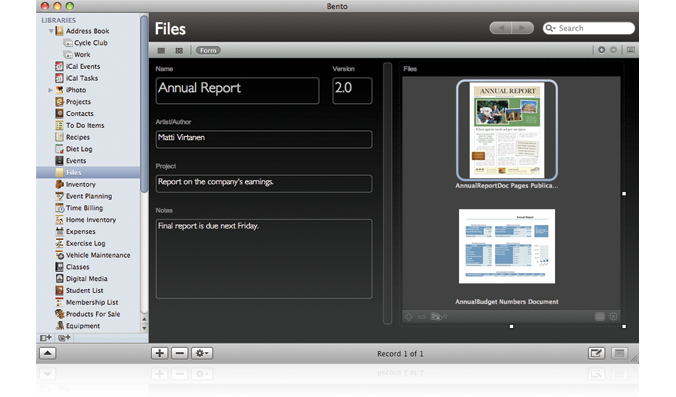Click into the Notes field
Image resolution: width=676 pixels, height=397 pixels.
(264, 259)
